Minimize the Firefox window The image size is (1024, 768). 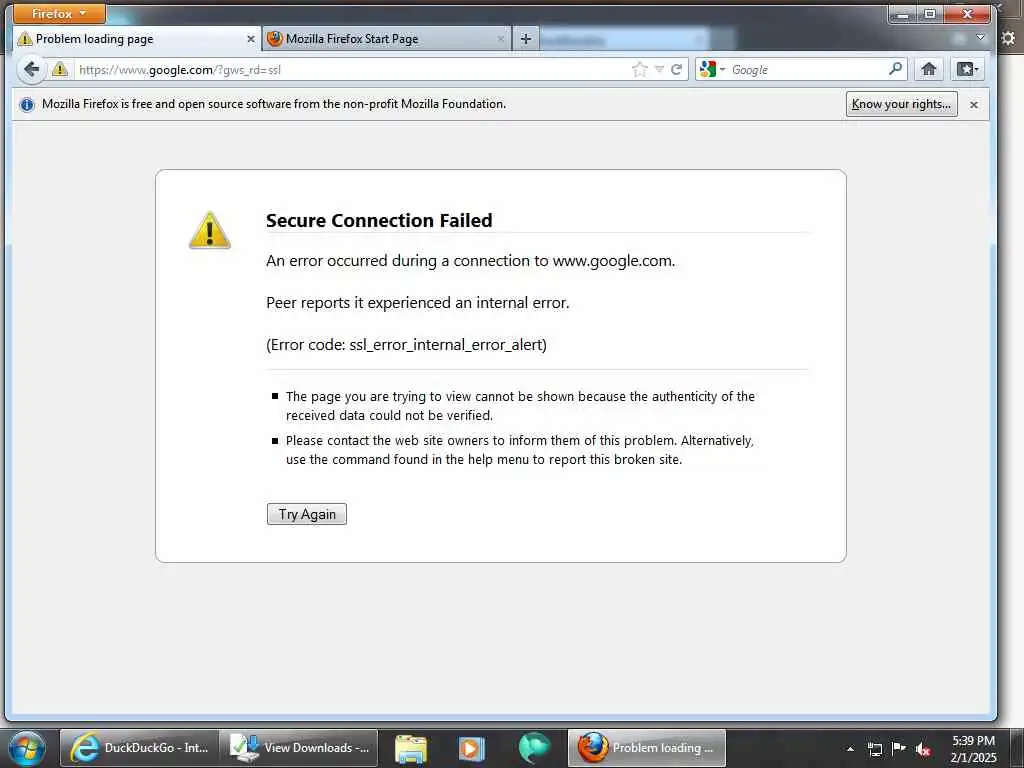click(903, 14)
